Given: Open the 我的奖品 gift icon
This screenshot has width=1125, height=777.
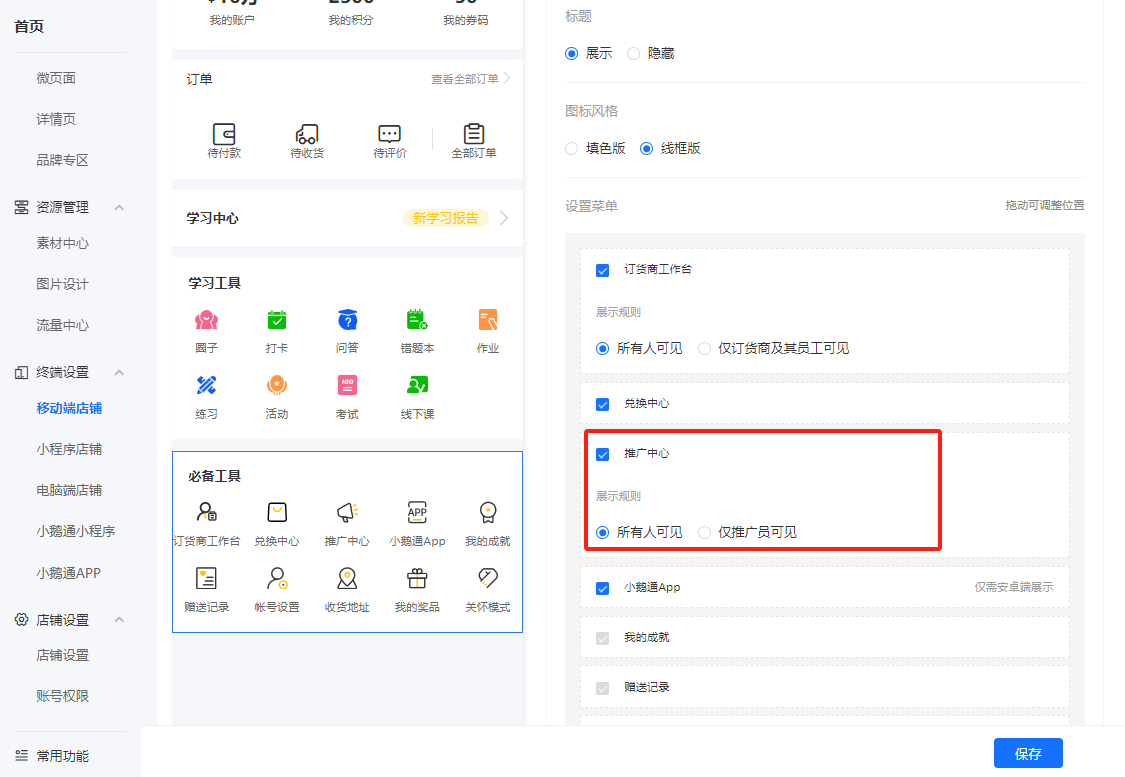Looking at the screenshot, I should point(417,578).
